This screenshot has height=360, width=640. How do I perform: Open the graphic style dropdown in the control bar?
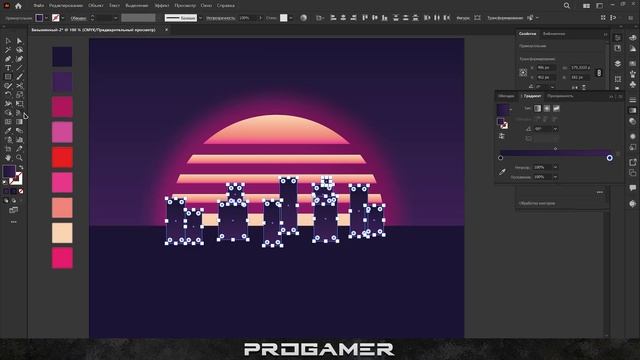(291, 18)
